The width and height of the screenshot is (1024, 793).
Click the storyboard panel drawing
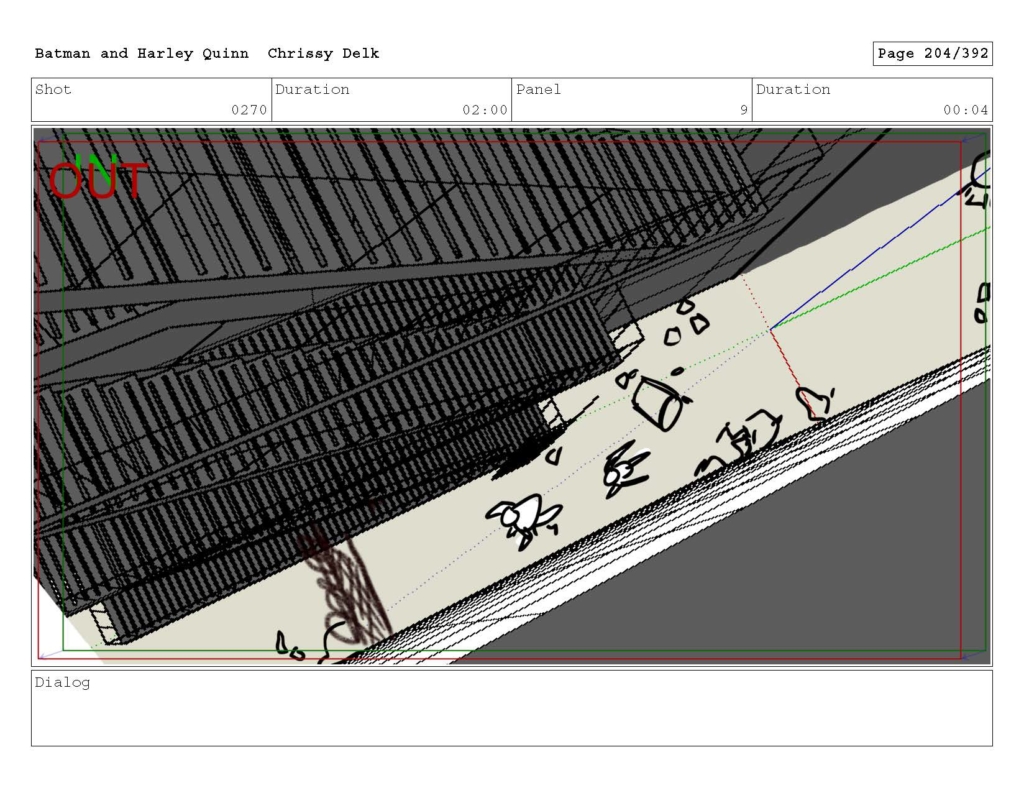pos(512,396)
